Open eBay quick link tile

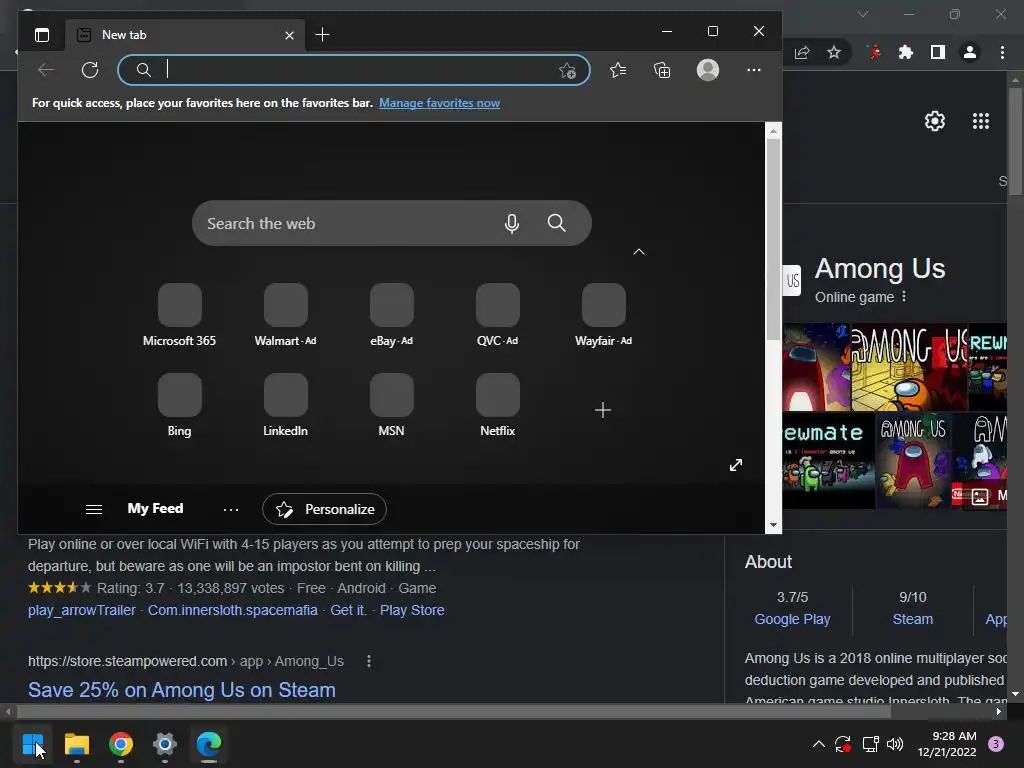click(391, 315)
